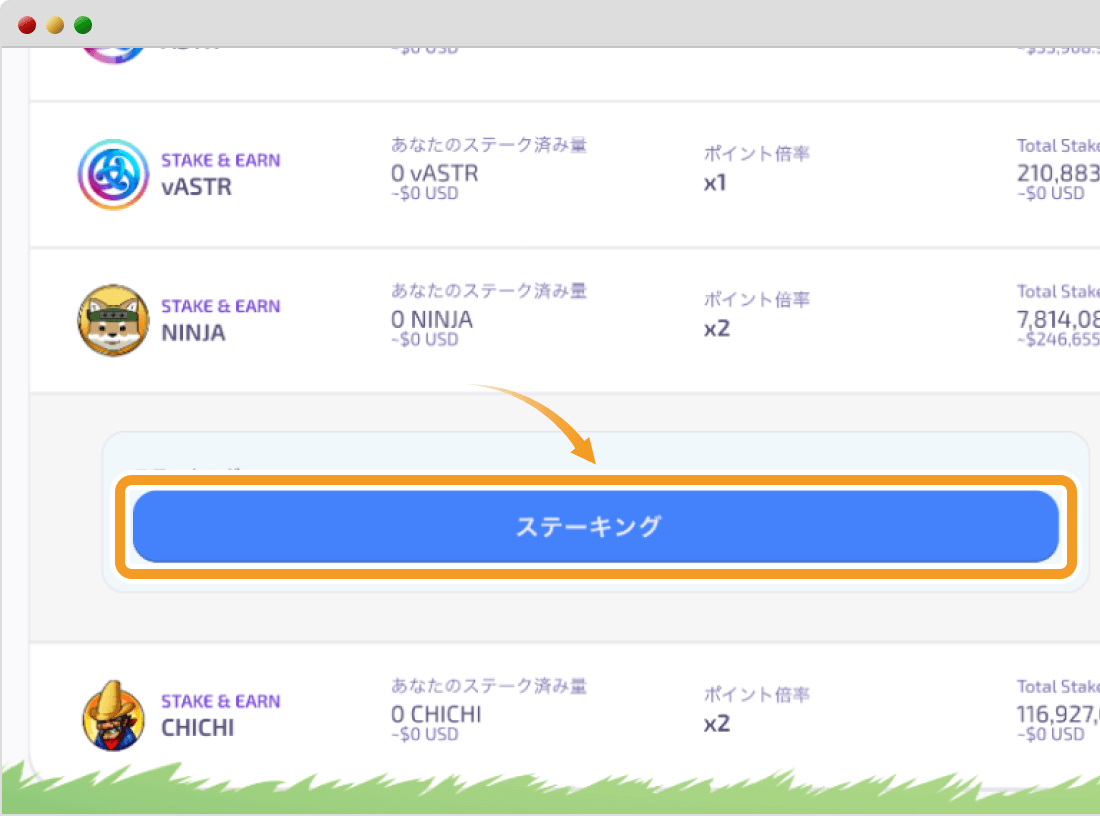The width and height of the screenshot is (1100, 816).
Task: Click ポイント倍率 label in vASTR row
Action: [x=757, y=154]
